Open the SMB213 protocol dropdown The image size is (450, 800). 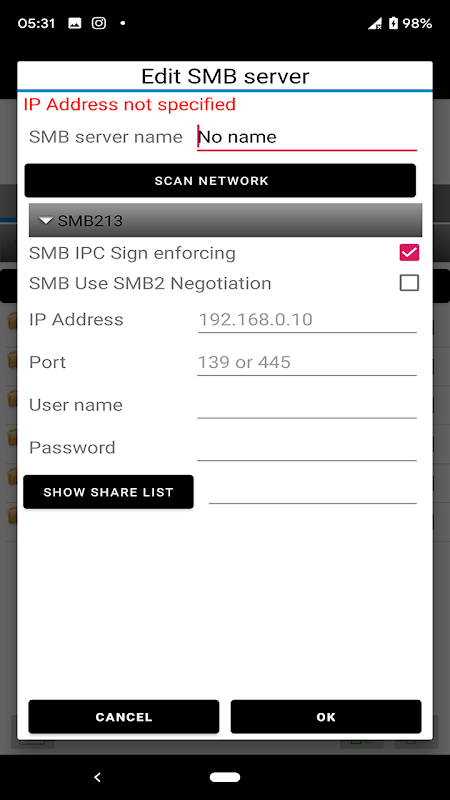(x=226, y=220)
